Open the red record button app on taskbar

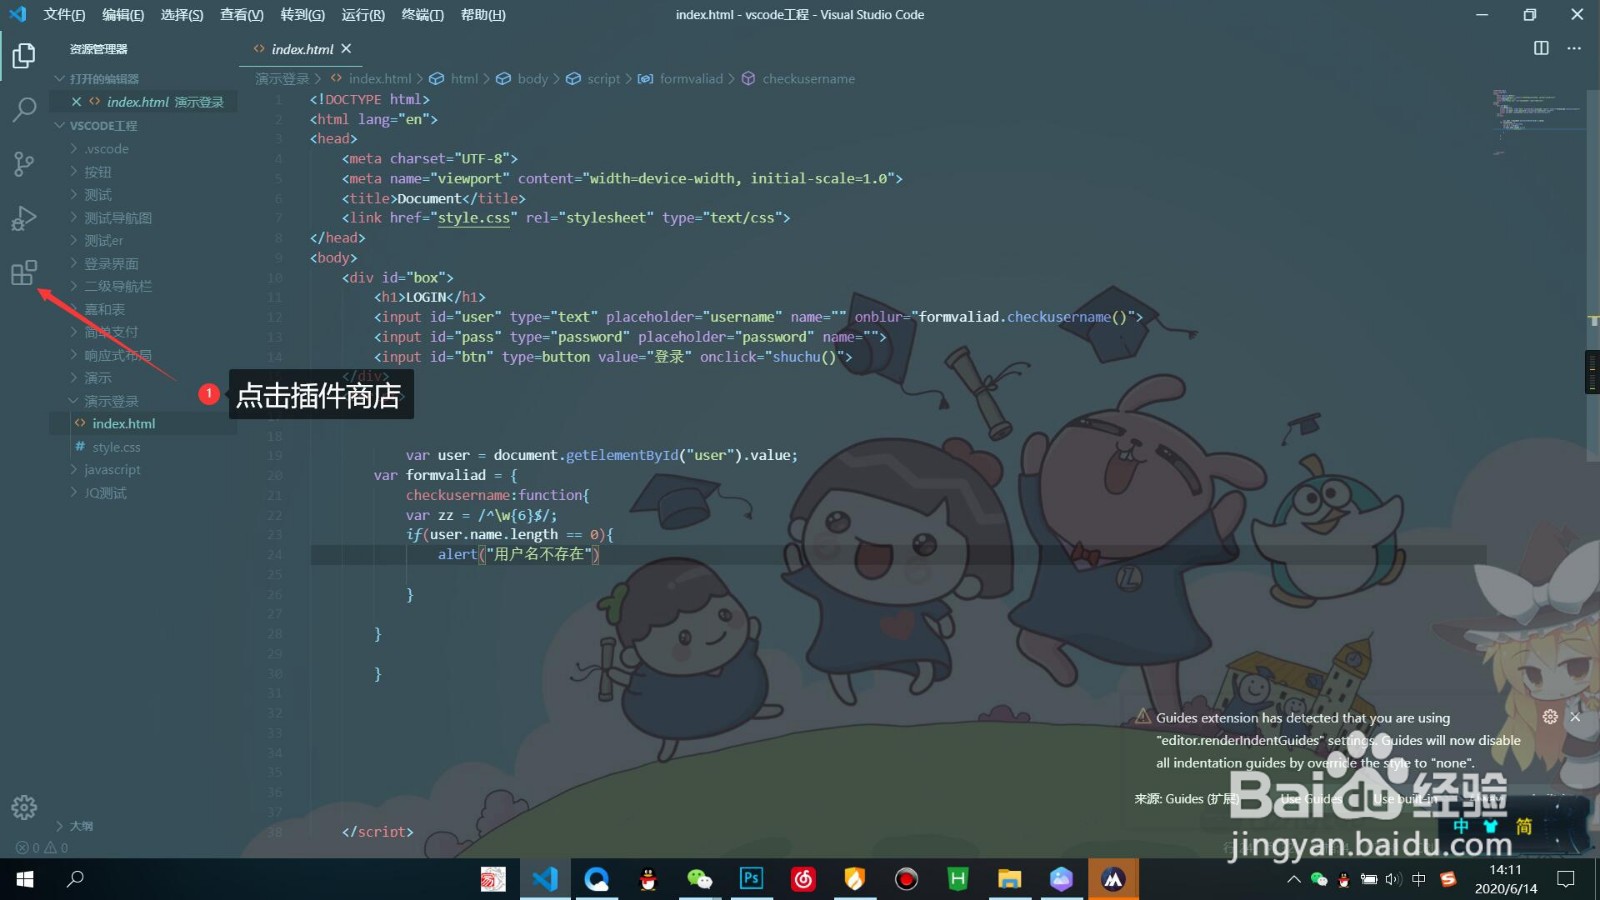(906, 879)
